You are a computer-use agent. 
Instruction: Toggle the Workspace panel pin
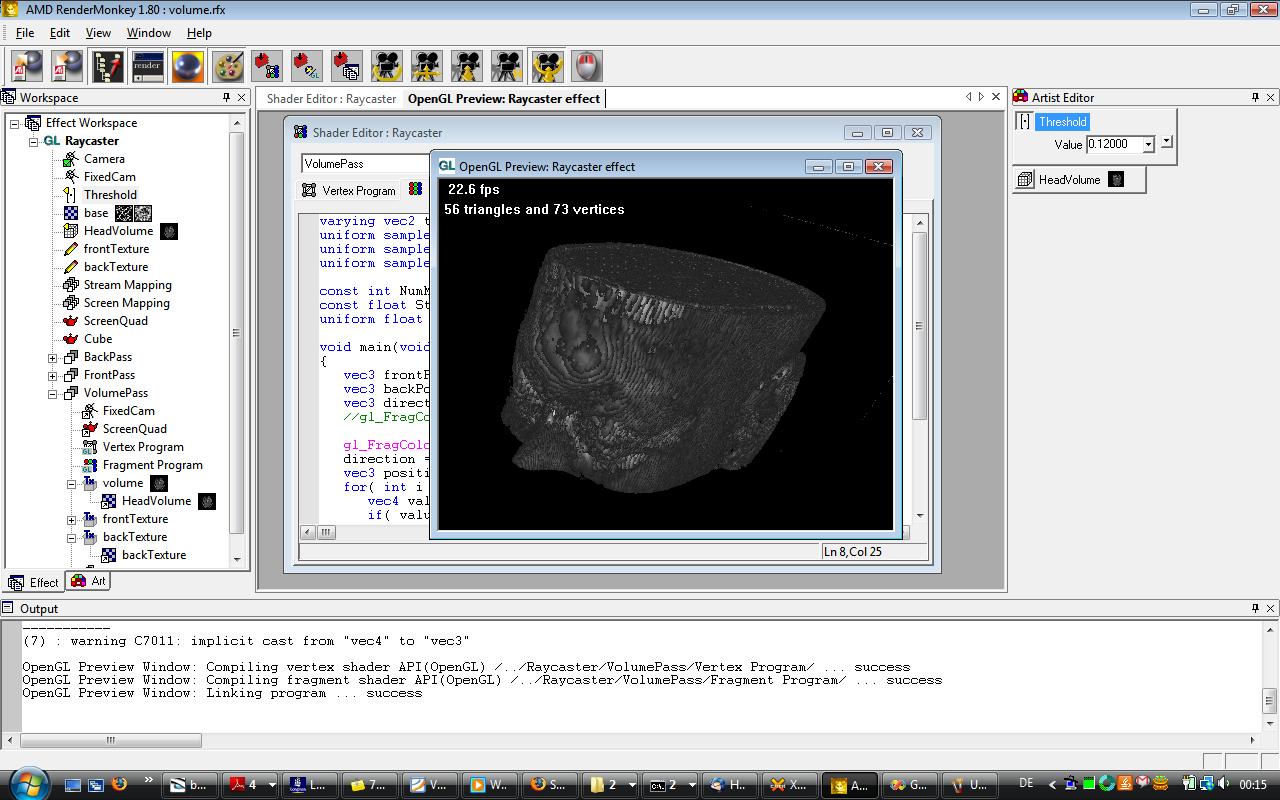pos(226,97)
